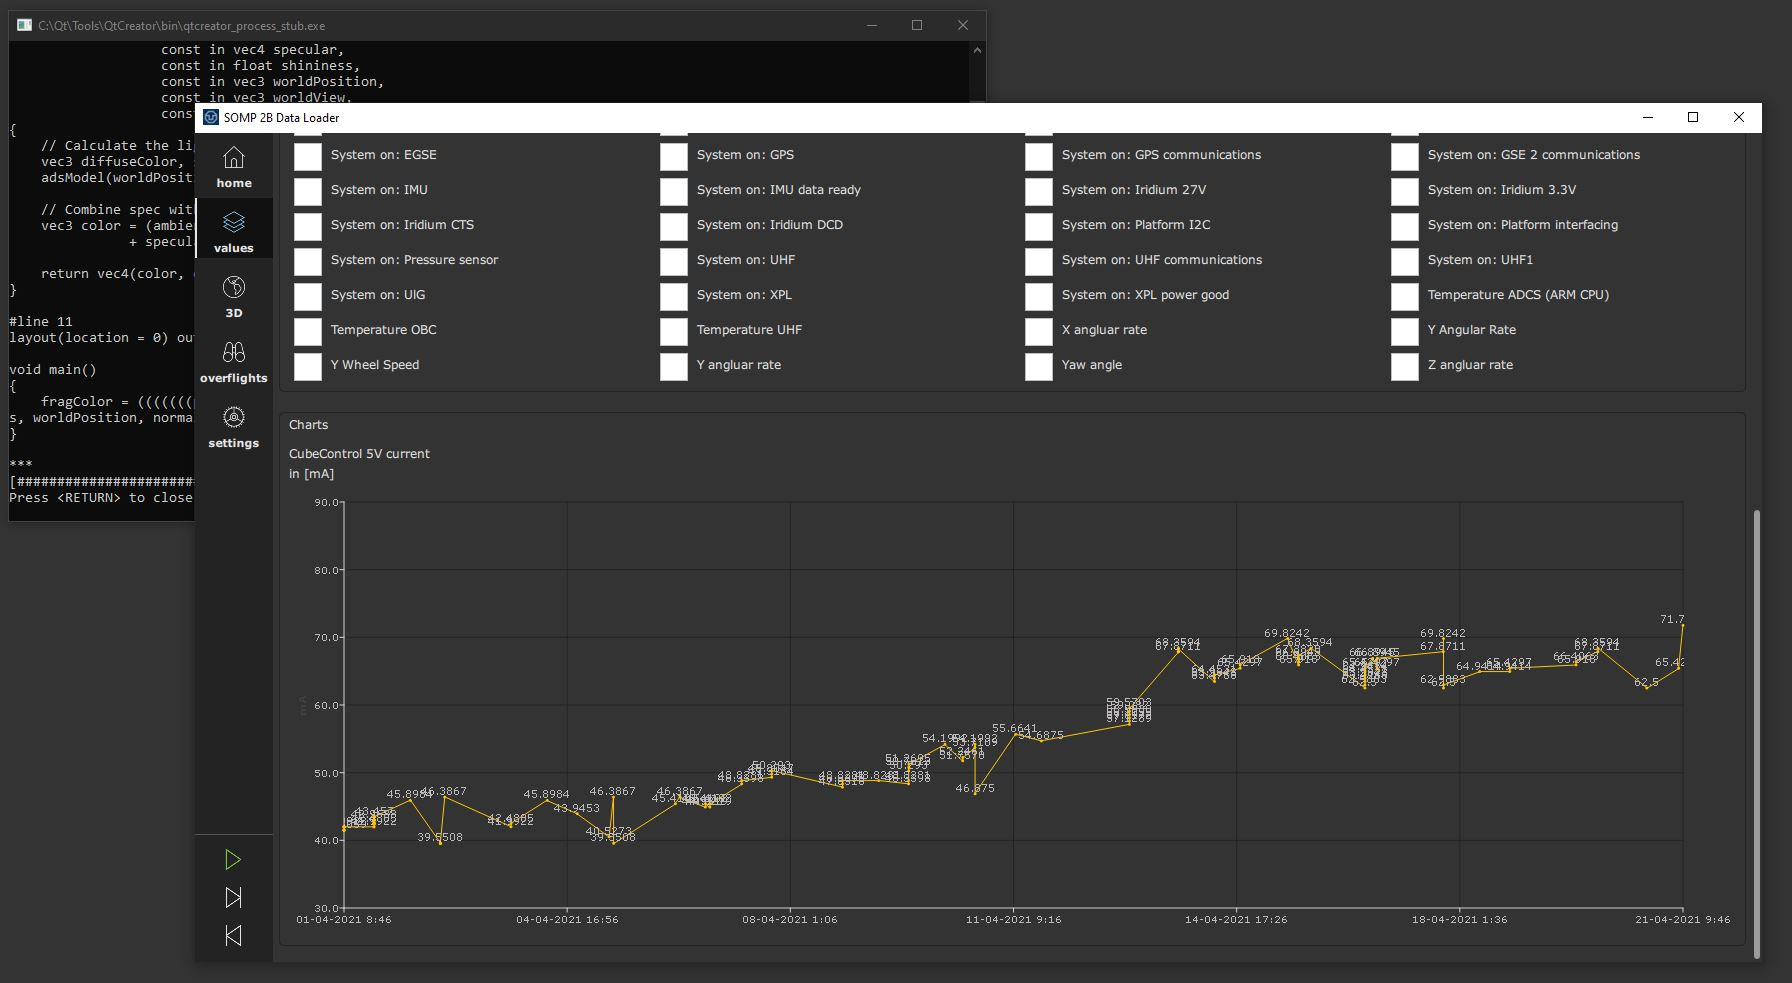
Task: Start playback with green play icon
Action: pyautogui.click(x=233, y=859)
